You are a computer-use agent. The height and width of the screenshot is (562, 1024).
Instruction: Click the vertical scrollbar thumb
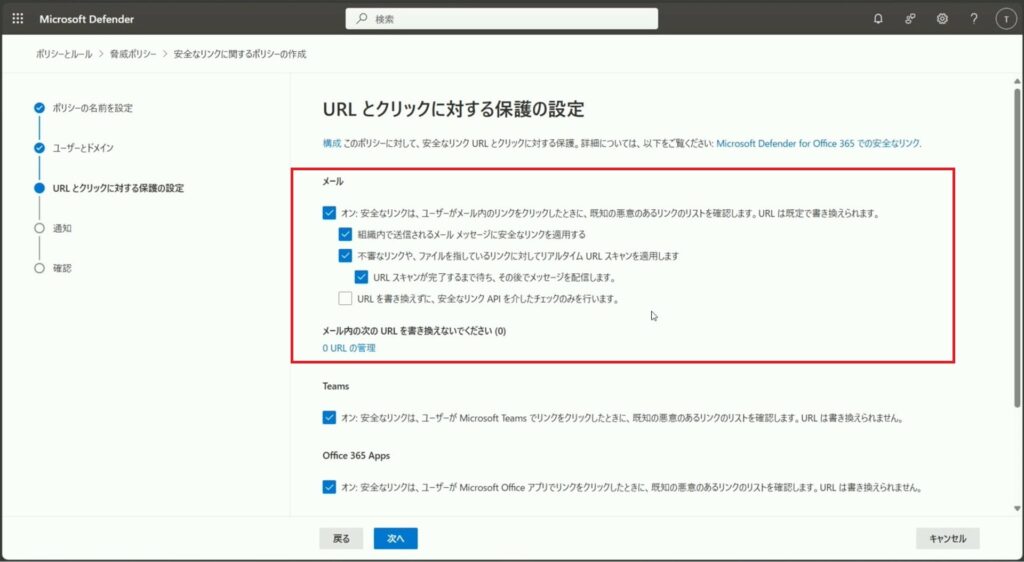point(1017,248)
